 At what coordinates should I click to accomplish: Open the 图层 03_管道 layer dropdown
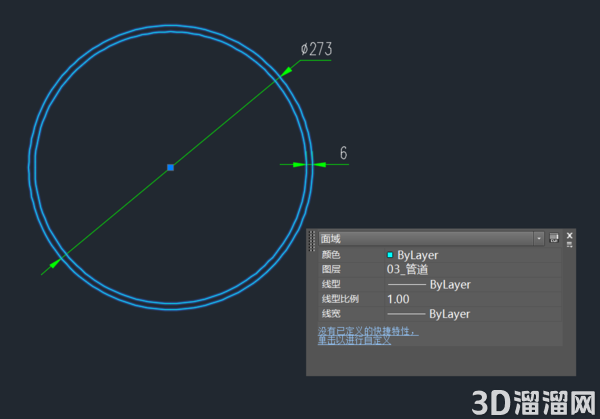pyautogui.click(x=473, y=269)
